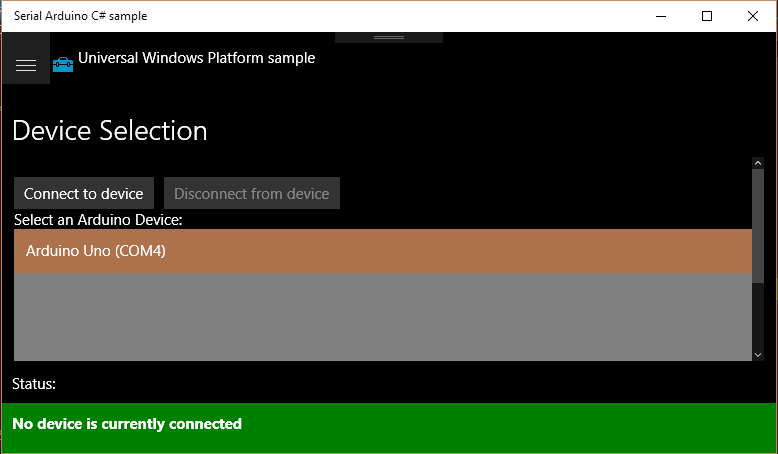This screenshot has width=778, height=454.
Task: Minimize the Serial Arduino C# sample window
Action: (x=661, y=16)
